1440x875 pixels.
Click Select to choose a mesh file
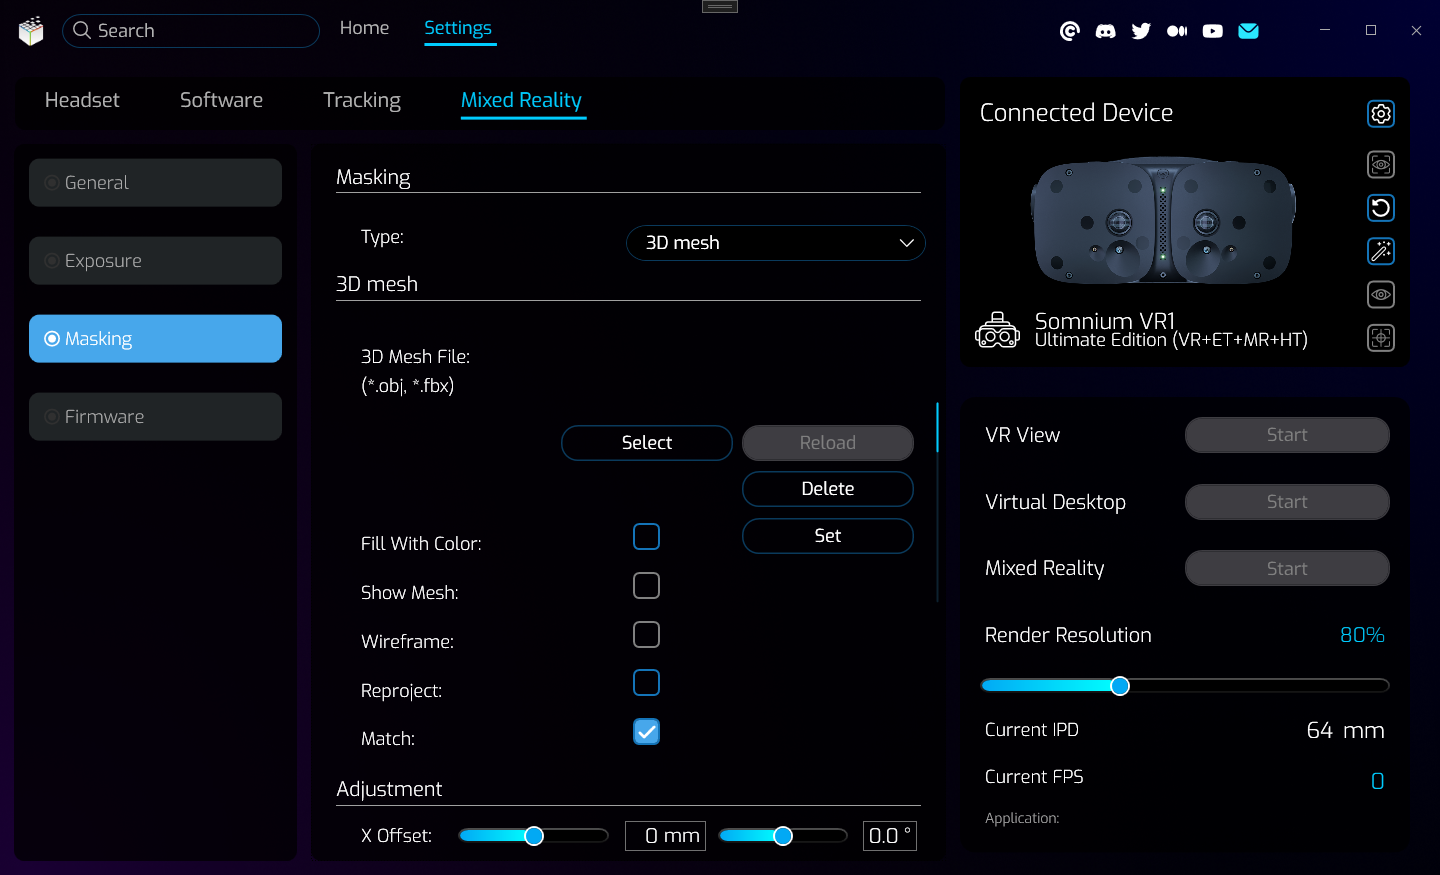click(x=647, y=443)
